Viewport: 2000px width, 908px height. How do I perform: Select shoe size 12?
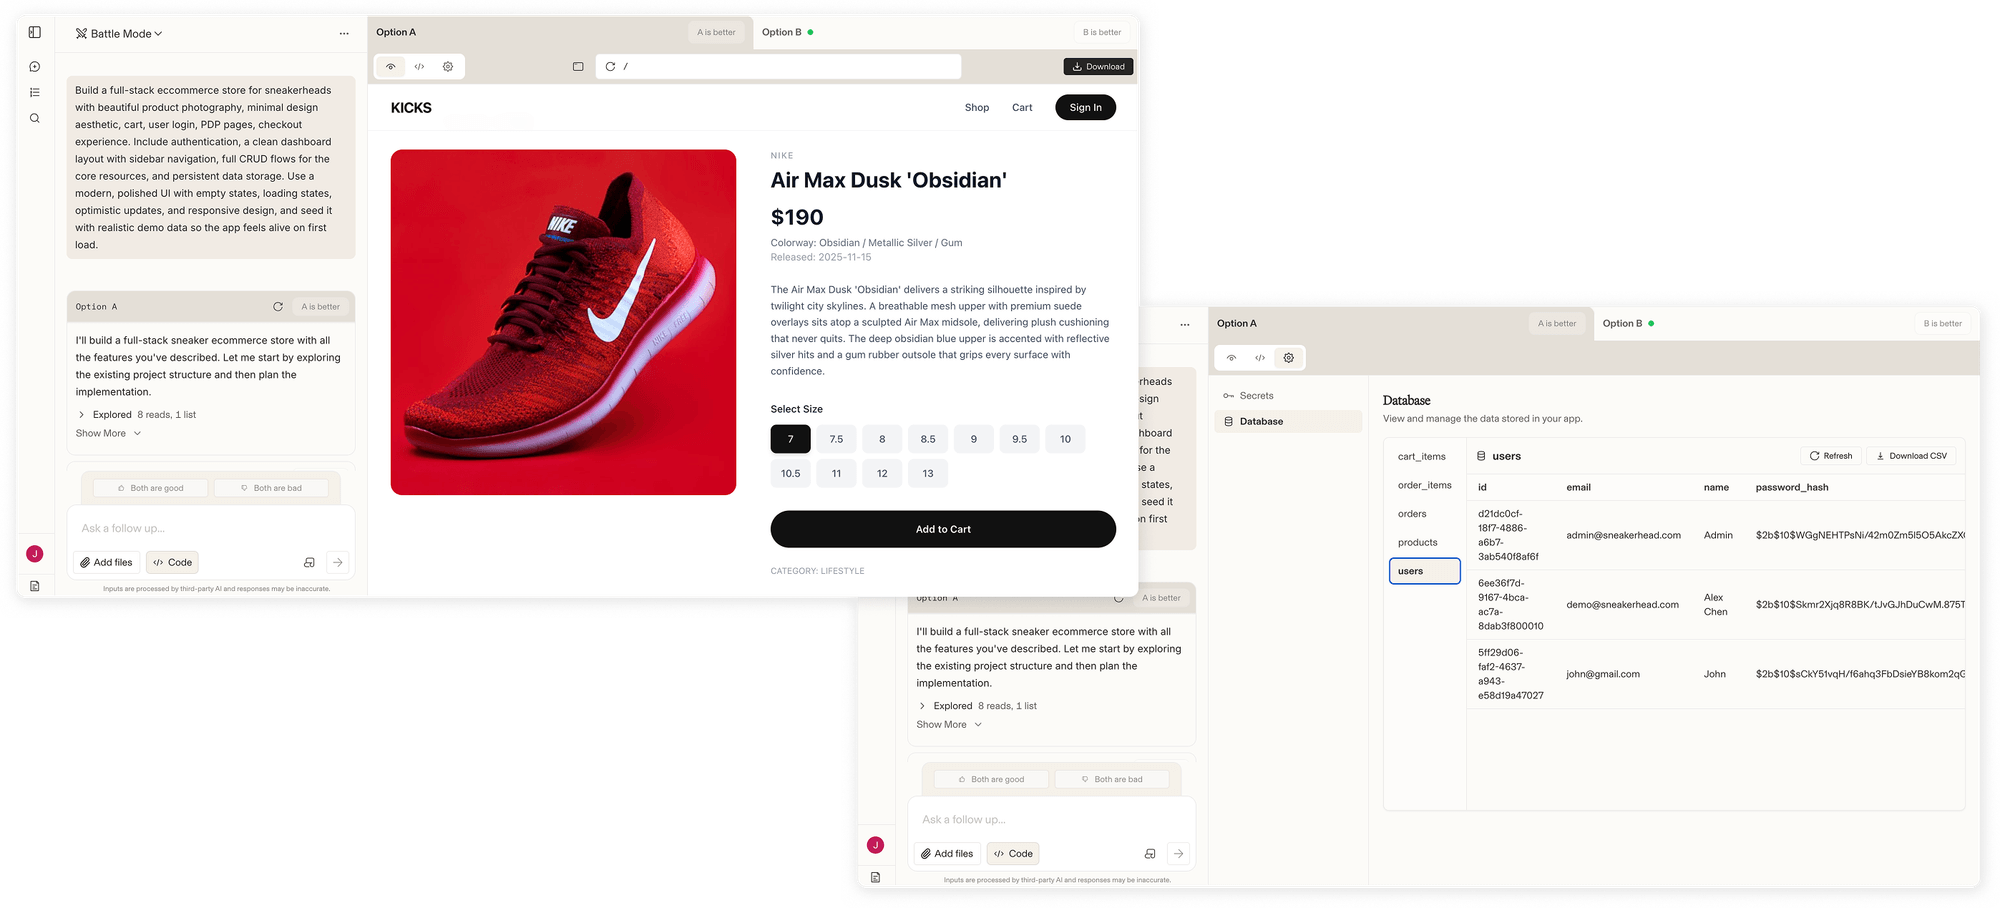882,474
